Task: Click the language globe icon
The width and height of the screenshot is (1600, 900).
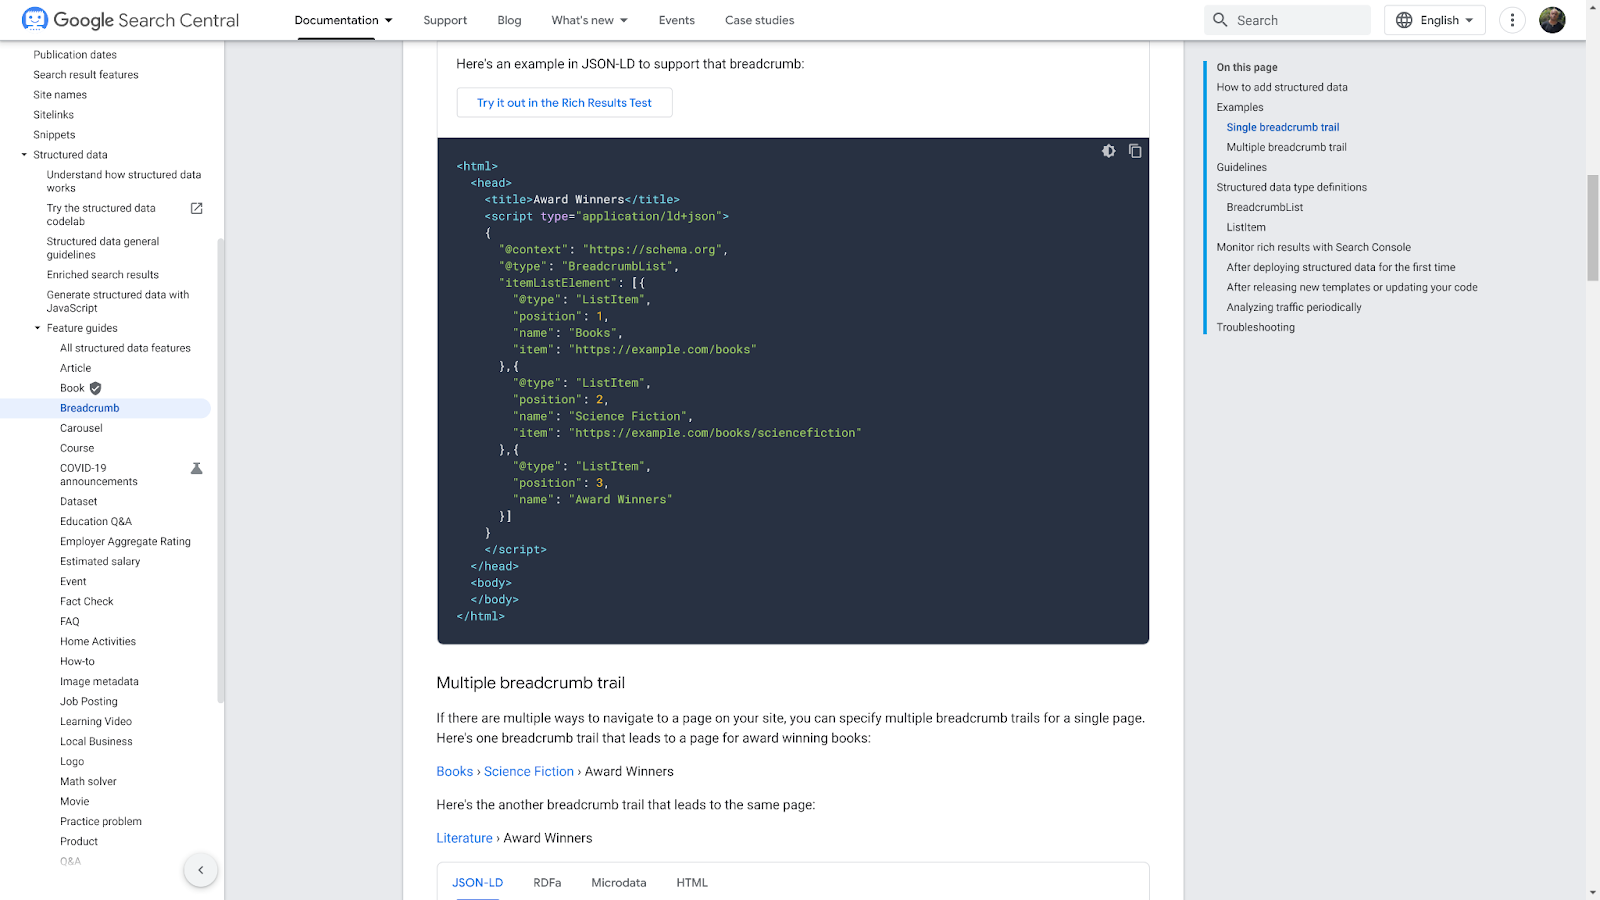Action: [x=1404, y=20]
